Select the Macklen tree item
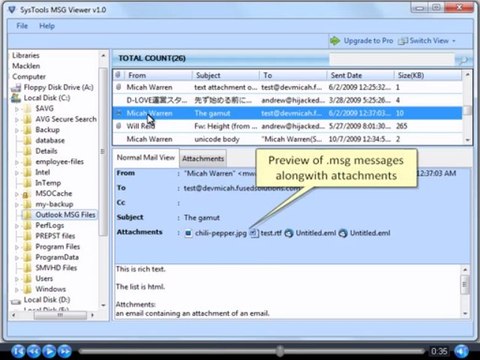The height and width of the screenshot is (360, 480). coord(26,66)
